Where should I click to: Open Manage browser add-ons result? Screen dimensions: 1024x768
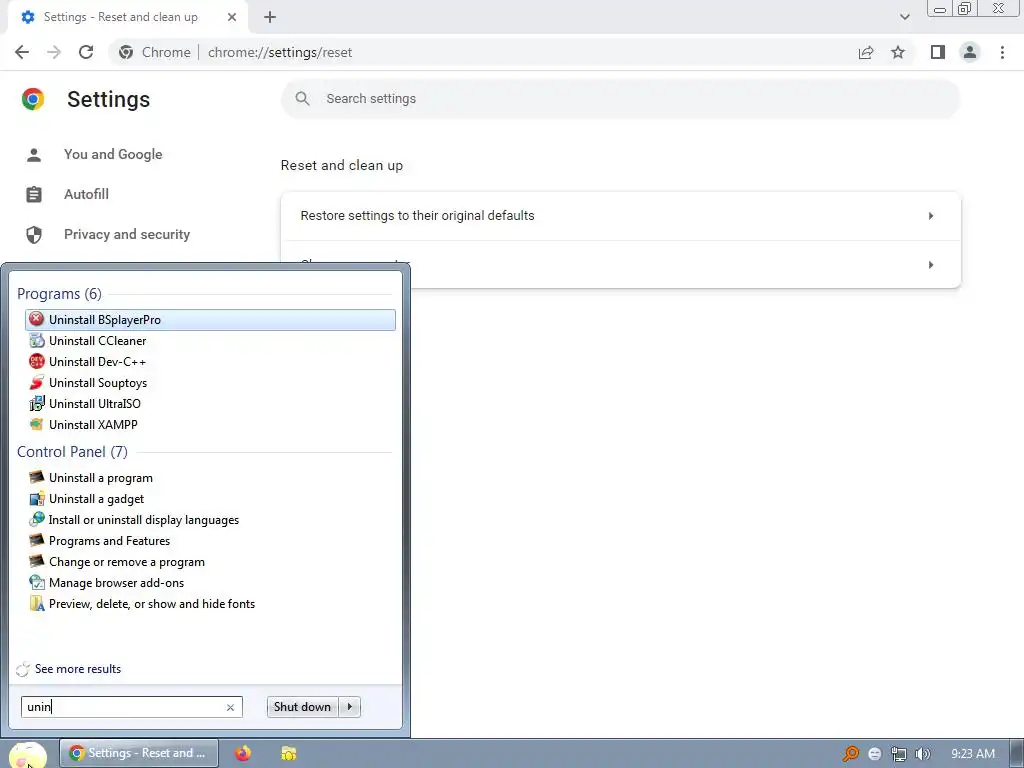click(210, 583)
